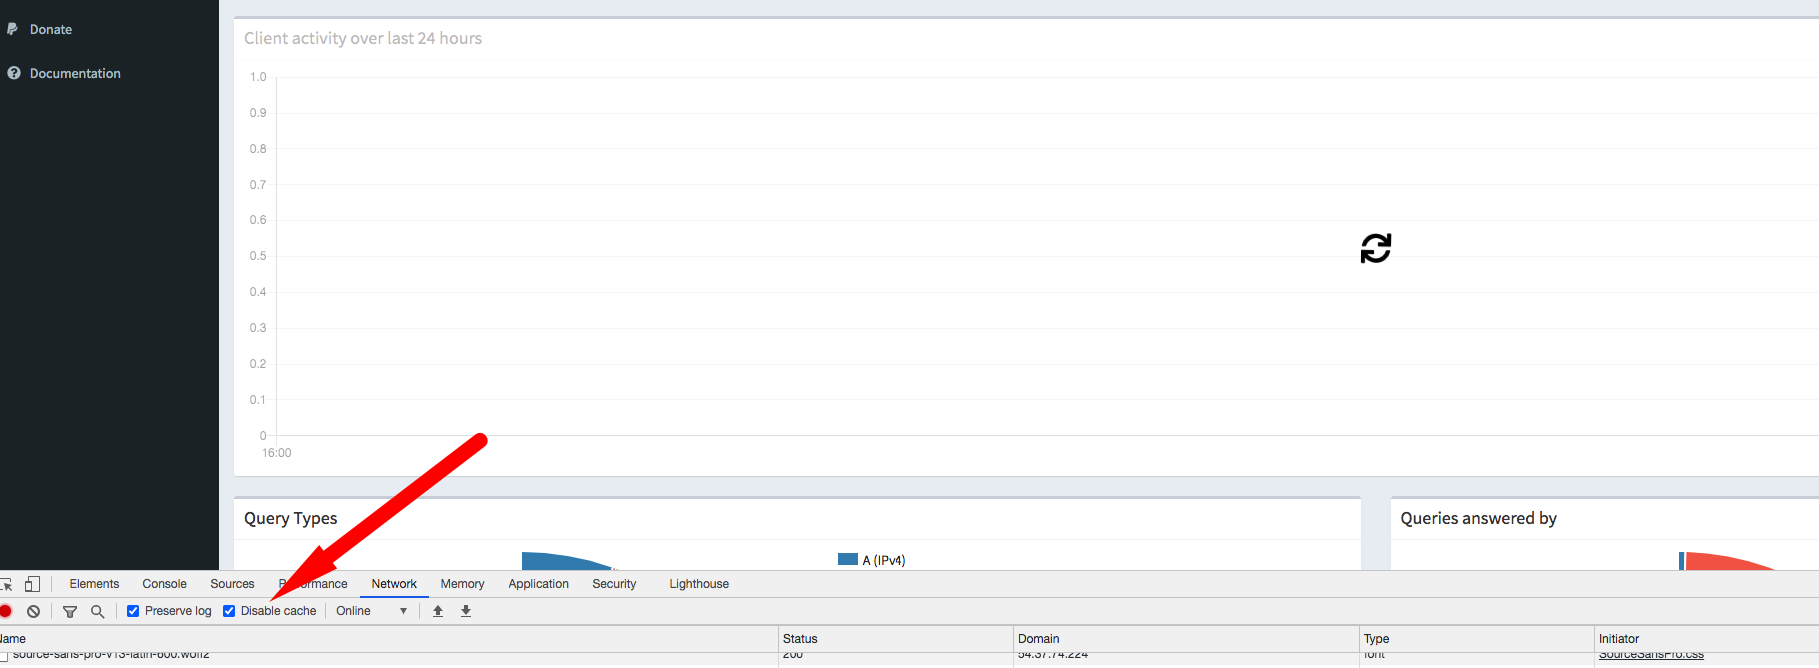Open the Online throttling dropdown
1819x668 pixels.
pyautogui.click(x=371, y=611)
